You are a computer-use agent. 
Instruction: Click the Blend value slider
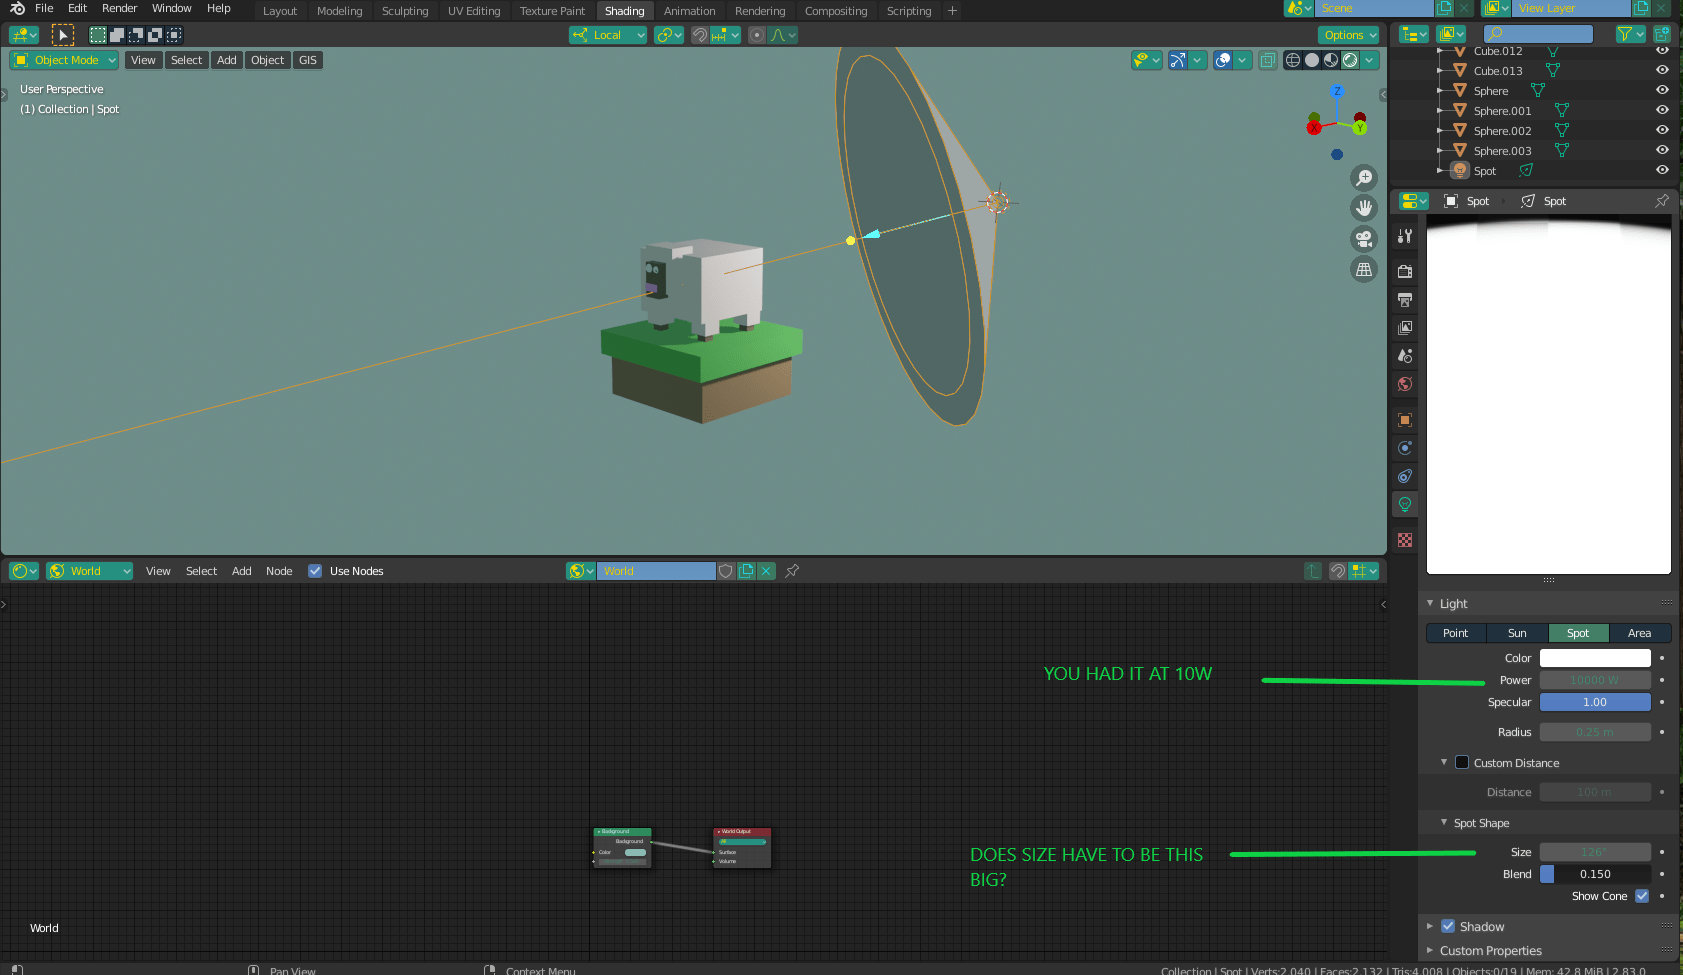coord(1595,874)
